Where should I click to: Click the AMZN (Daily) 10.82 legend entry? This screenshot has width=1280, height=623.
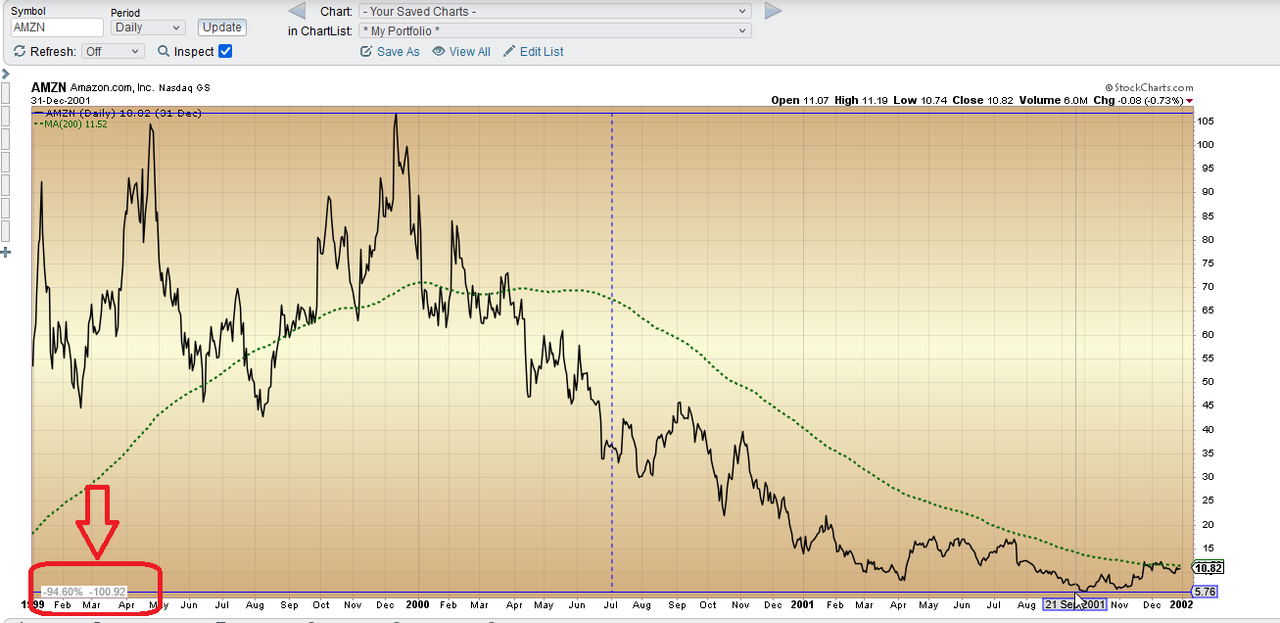[x=117, y=114]
